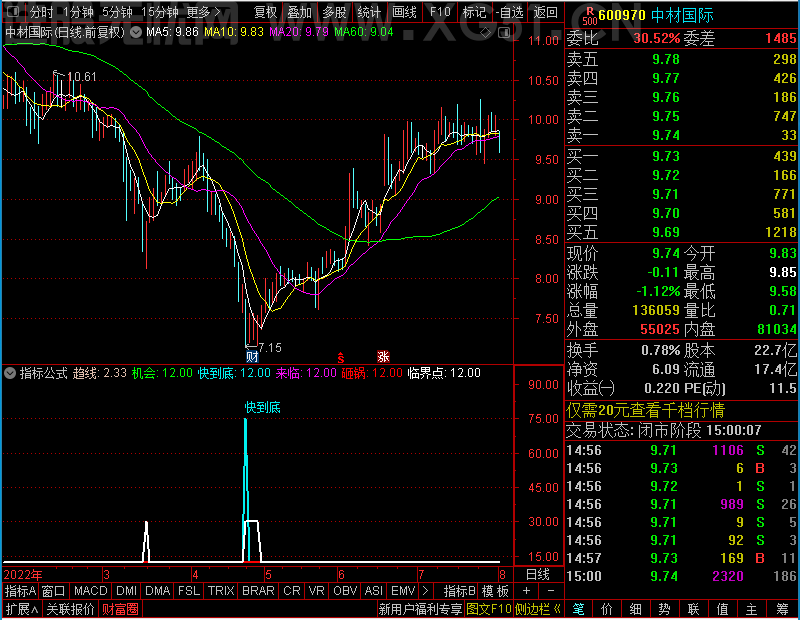Expand the 指标公式 indicator dropdown arrow
800x620 pixels.
tap(10, 373)
